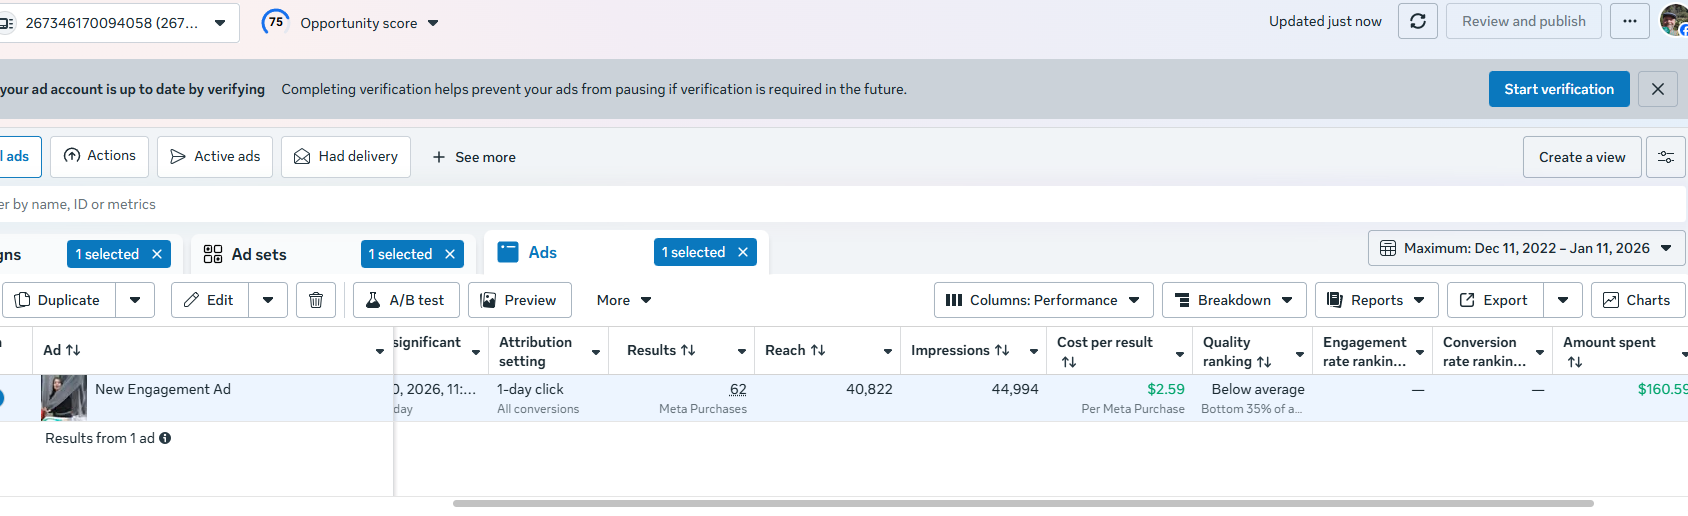The image size is (1688, 516).
Task: Select the Active ads filter tab
Action: point(215,157)
